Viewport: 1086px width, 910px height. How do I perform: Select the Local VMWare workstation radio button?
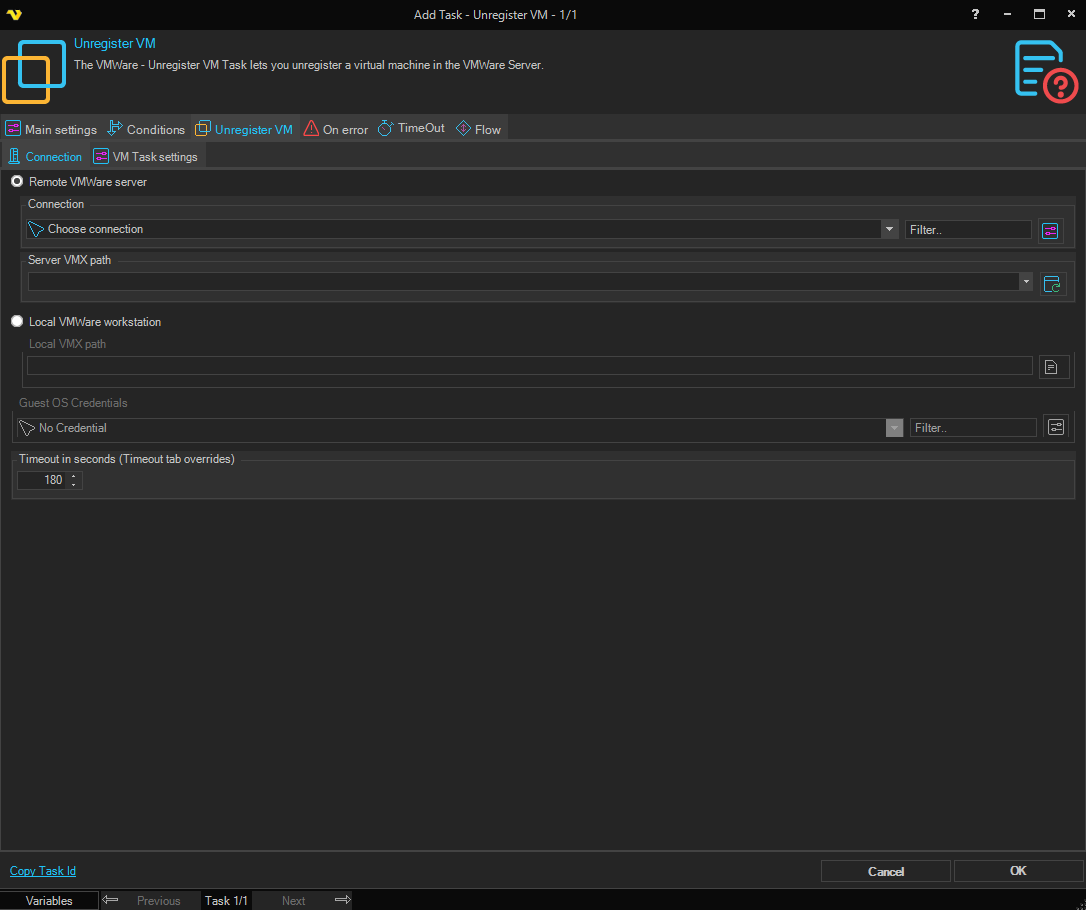pyautogui.click(x=17, y=322)
